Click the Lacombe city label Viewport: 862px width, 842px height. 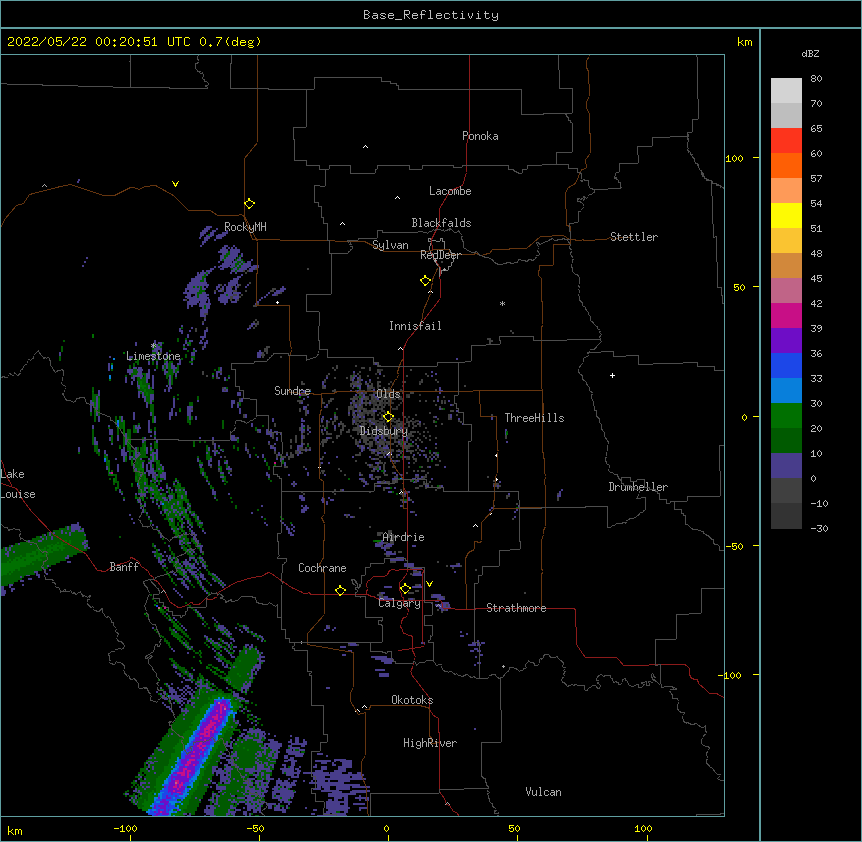pyautogui.click(x=450, y=191)
